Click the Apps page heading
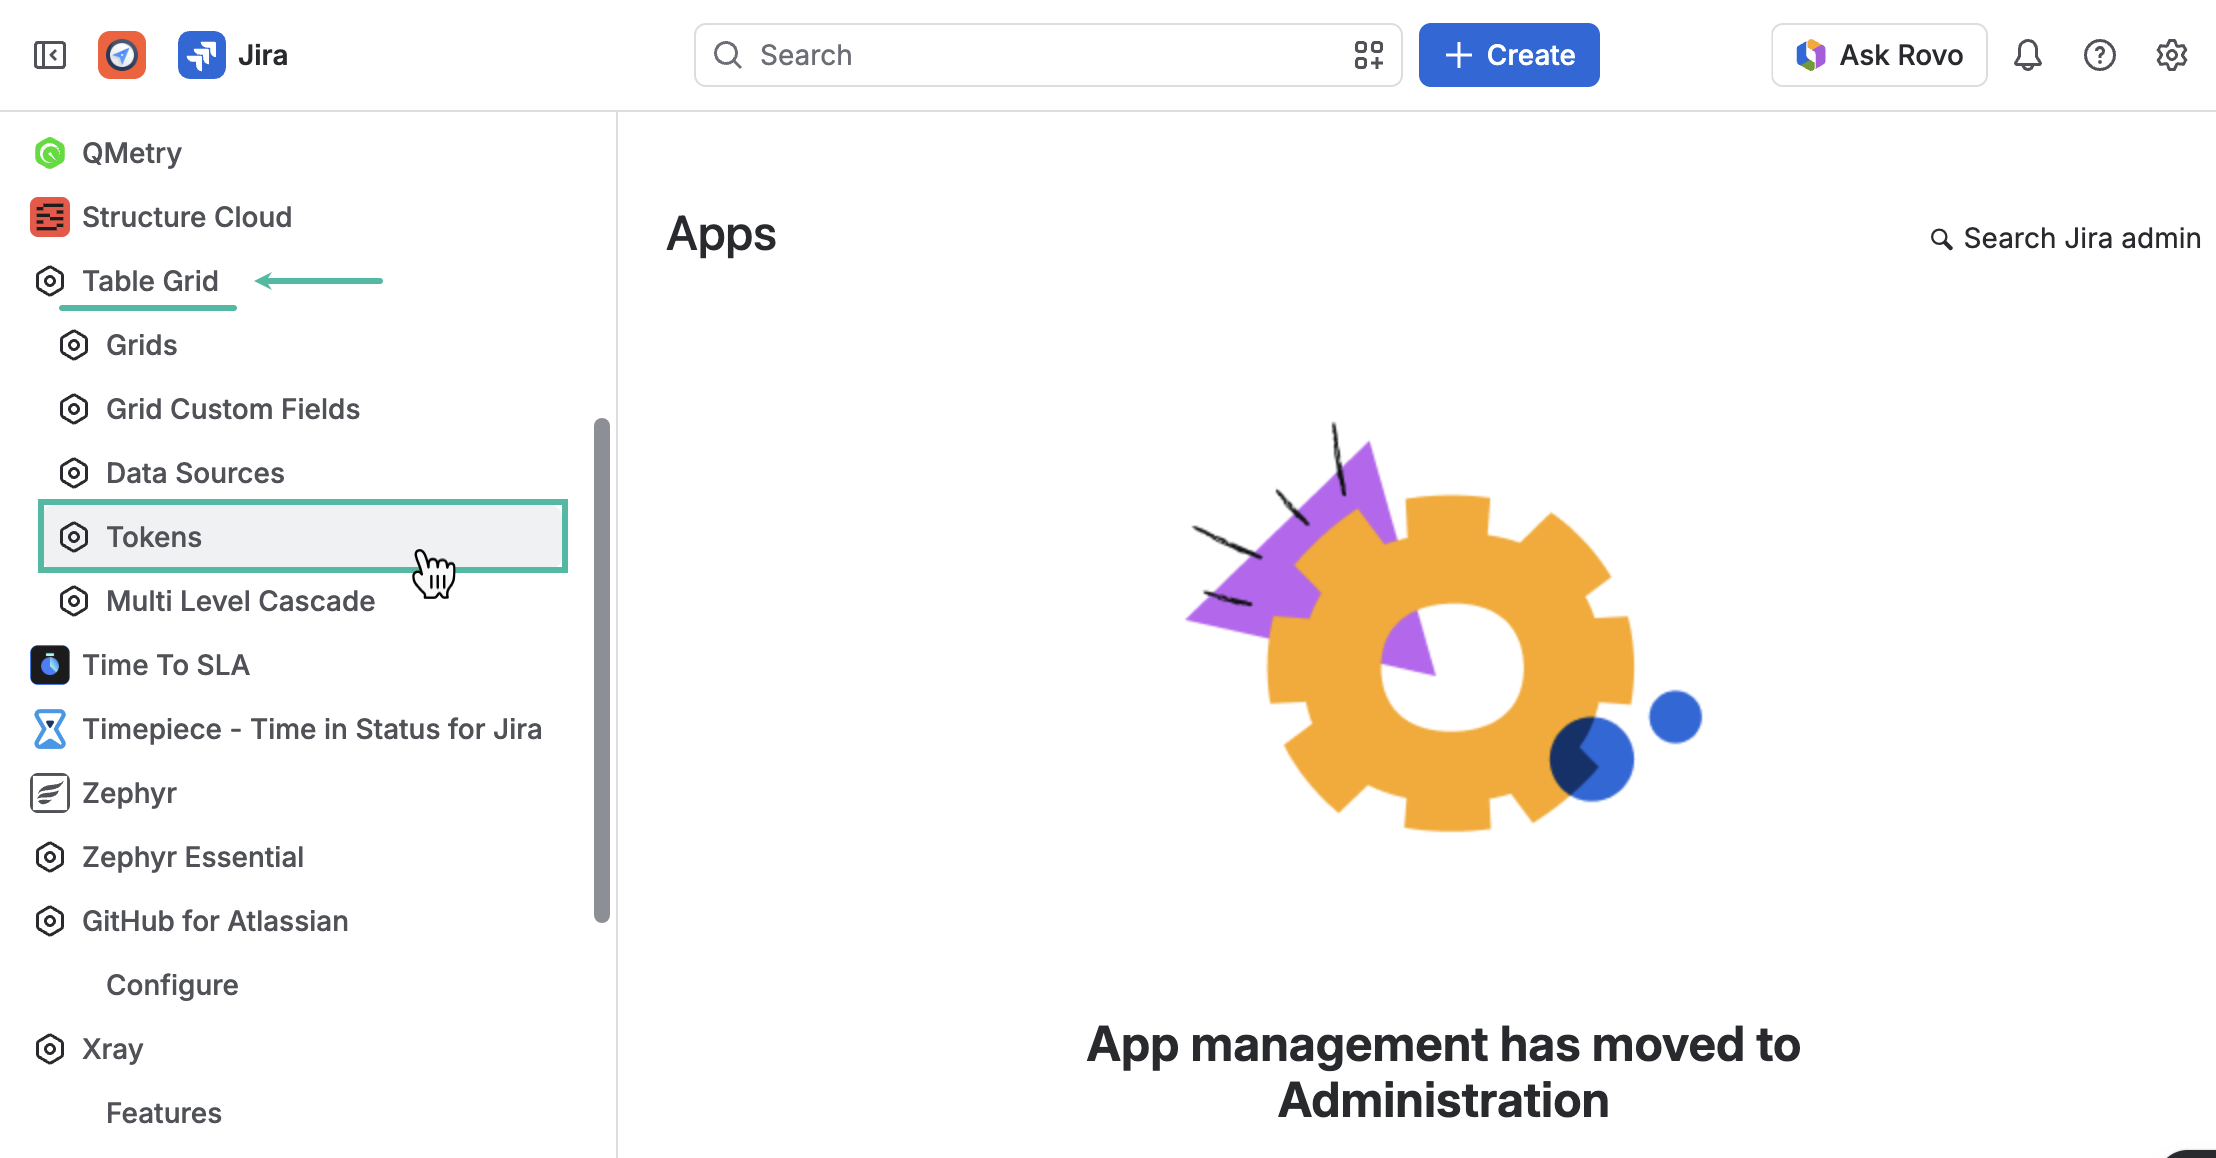Image resolution: width=2216 pixels, height=1158 pixels. [x=721, y=235]
